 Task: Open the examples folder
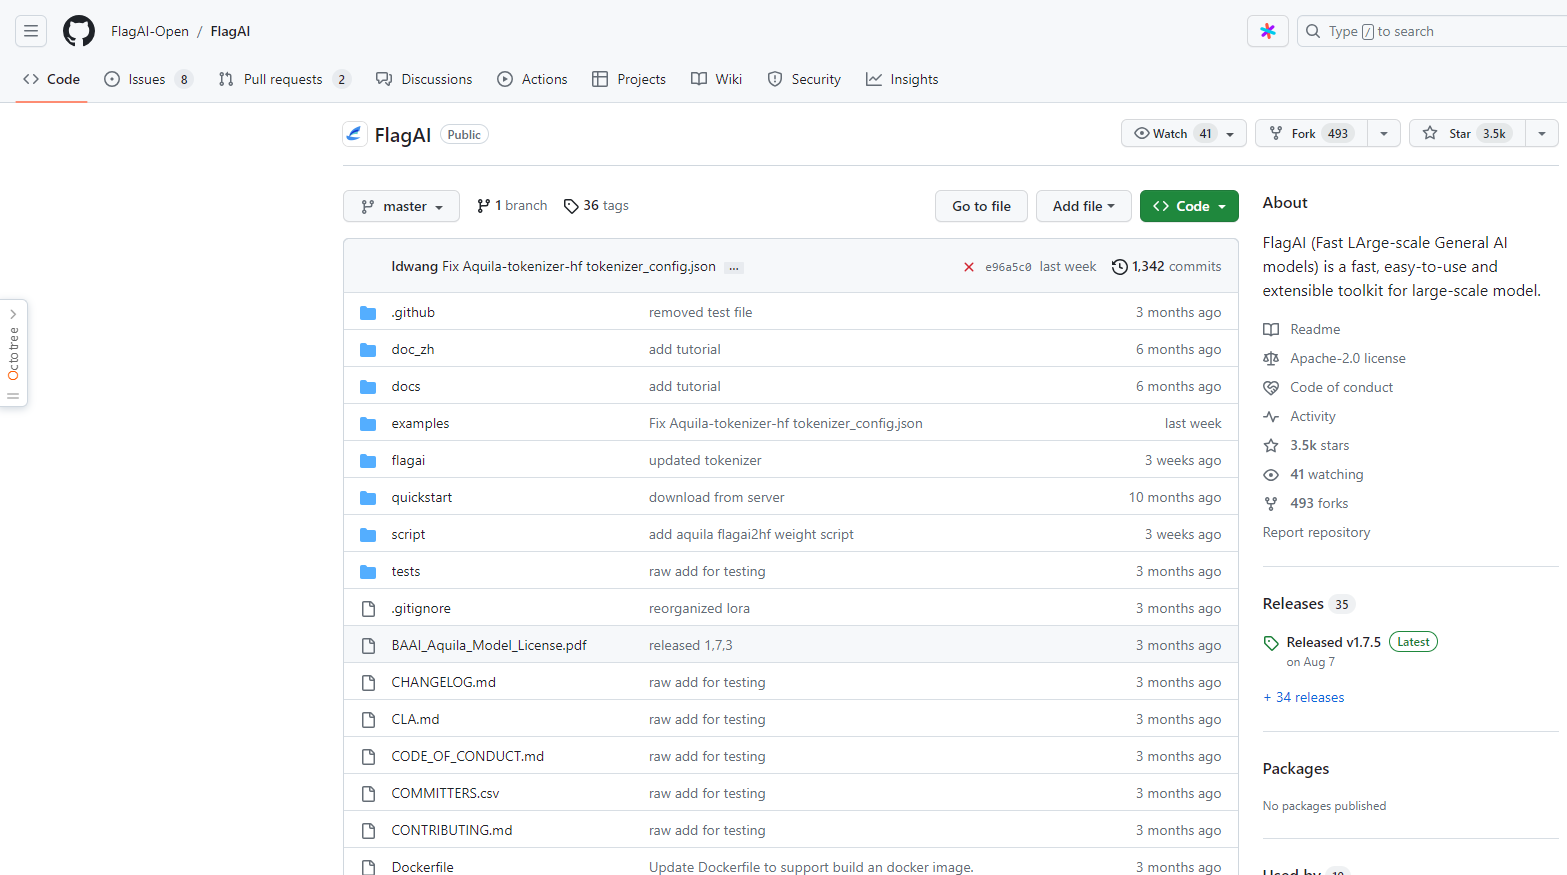click(420, 424)
